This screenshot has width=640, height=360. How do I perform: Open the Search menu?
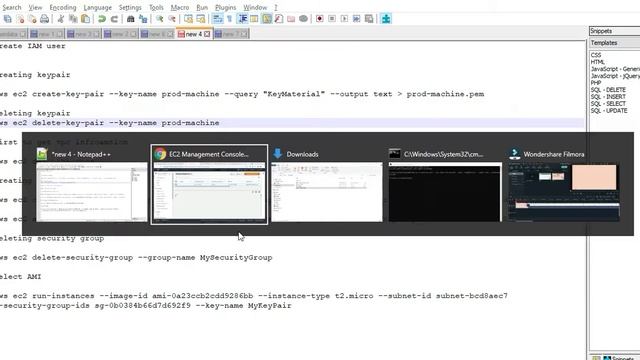coord(11,7)
